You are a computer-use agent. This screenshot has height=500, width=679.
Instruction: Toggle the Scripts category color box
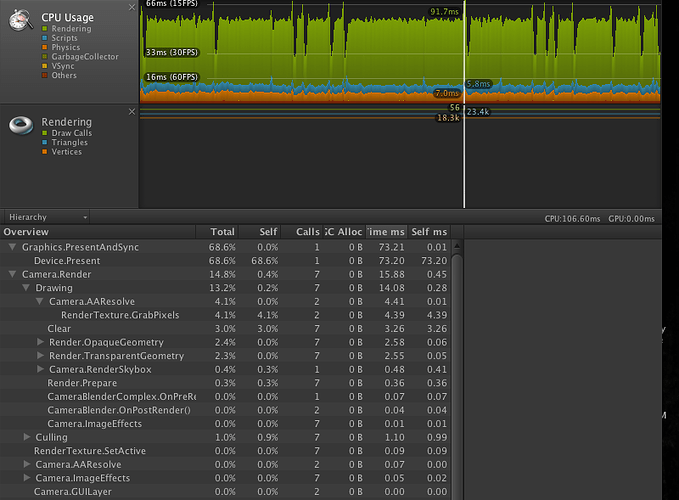(x=43, y=38)
